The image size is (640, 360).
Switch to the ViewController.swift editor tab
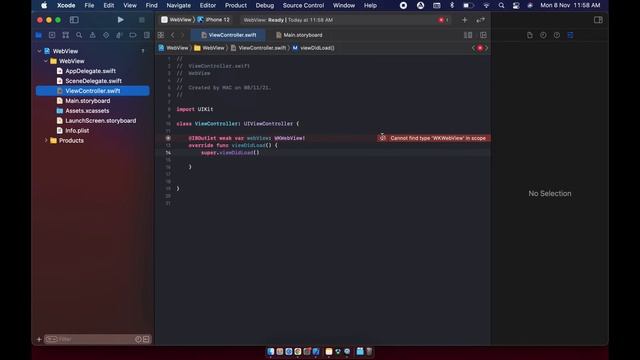tap(229, 35)
